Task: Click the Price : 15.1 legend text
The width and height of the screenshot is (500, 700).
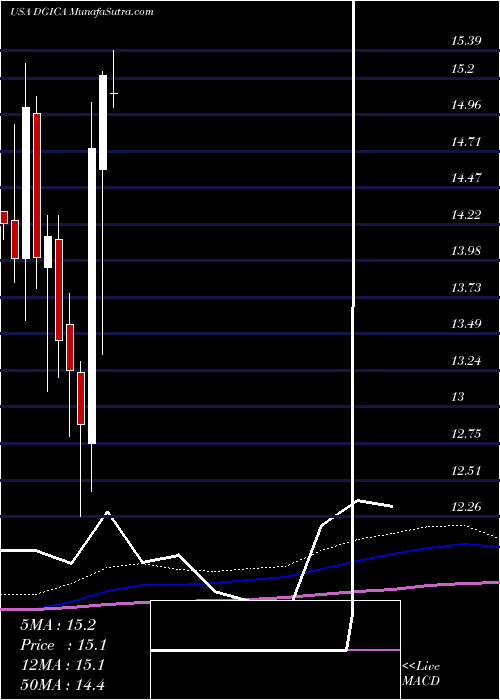Action: click(63, 645)
